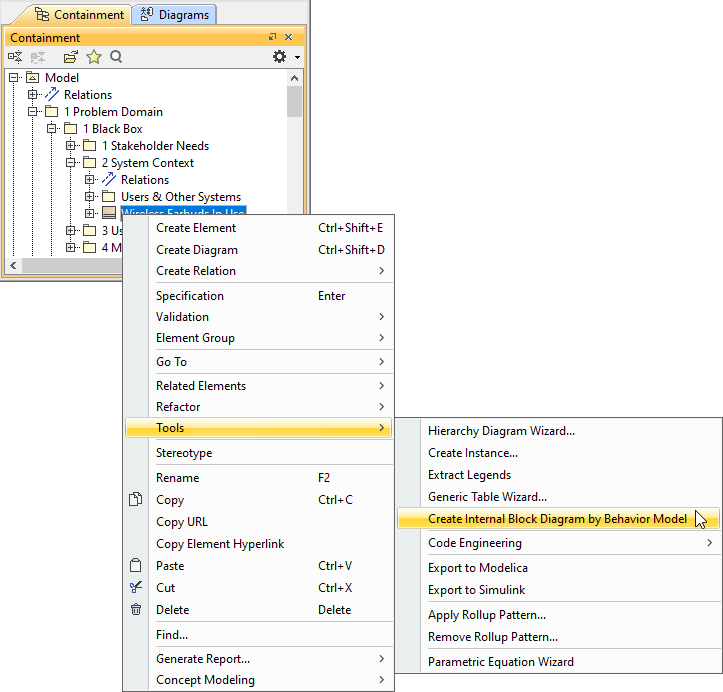The height and width of the screenshot is (692, 723).
Task: Select Generate Report menu entry
Action: (x=203, y=659)
